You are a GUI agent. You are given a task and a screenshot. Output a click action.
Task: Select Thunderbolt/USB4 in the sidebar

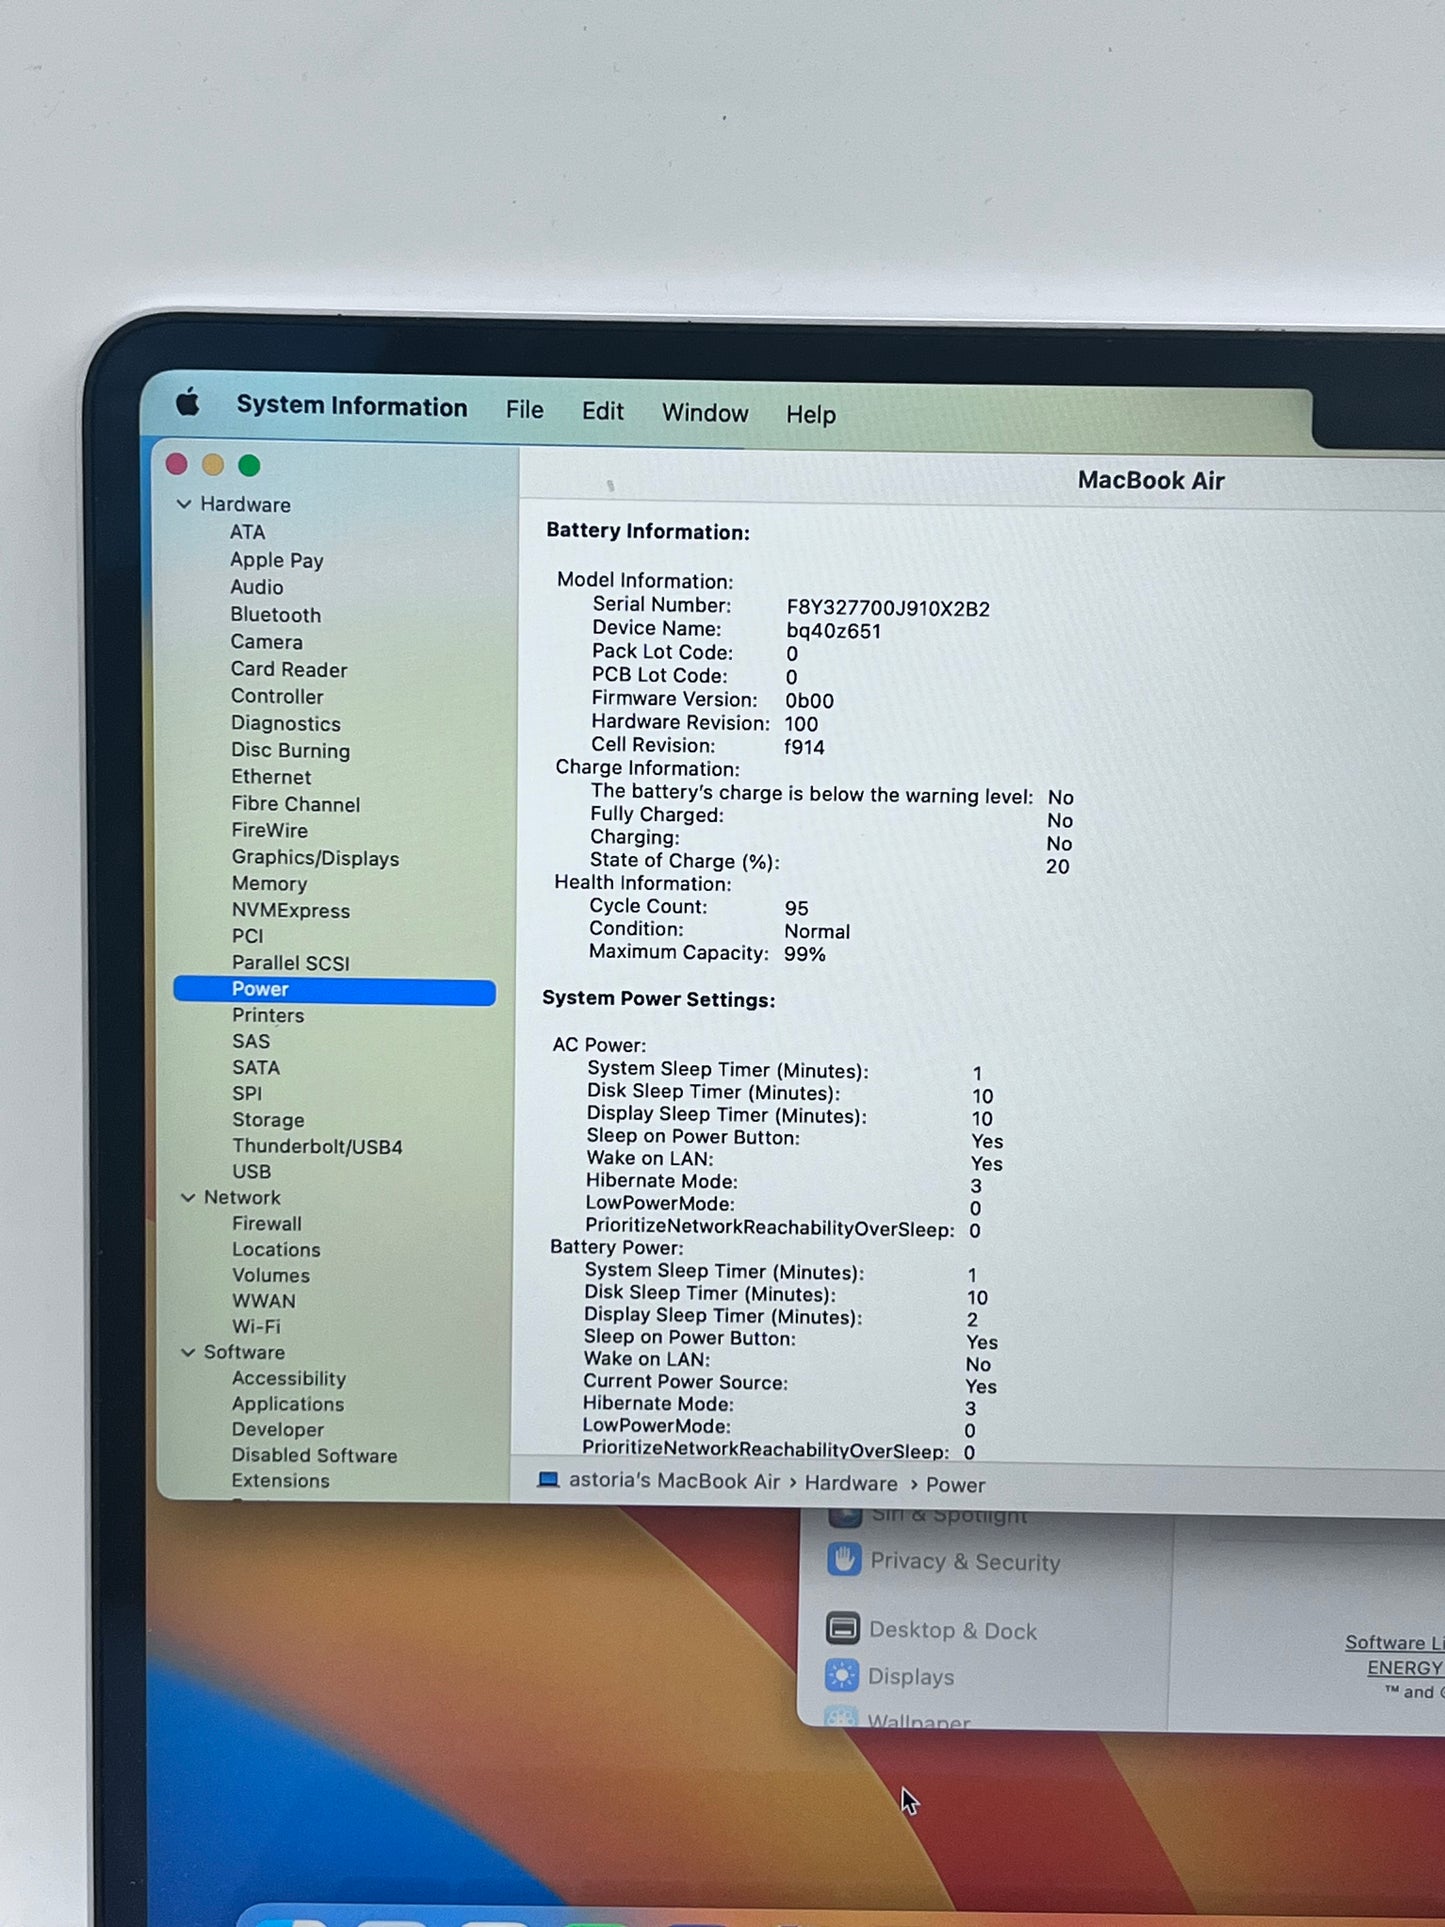317,1146
